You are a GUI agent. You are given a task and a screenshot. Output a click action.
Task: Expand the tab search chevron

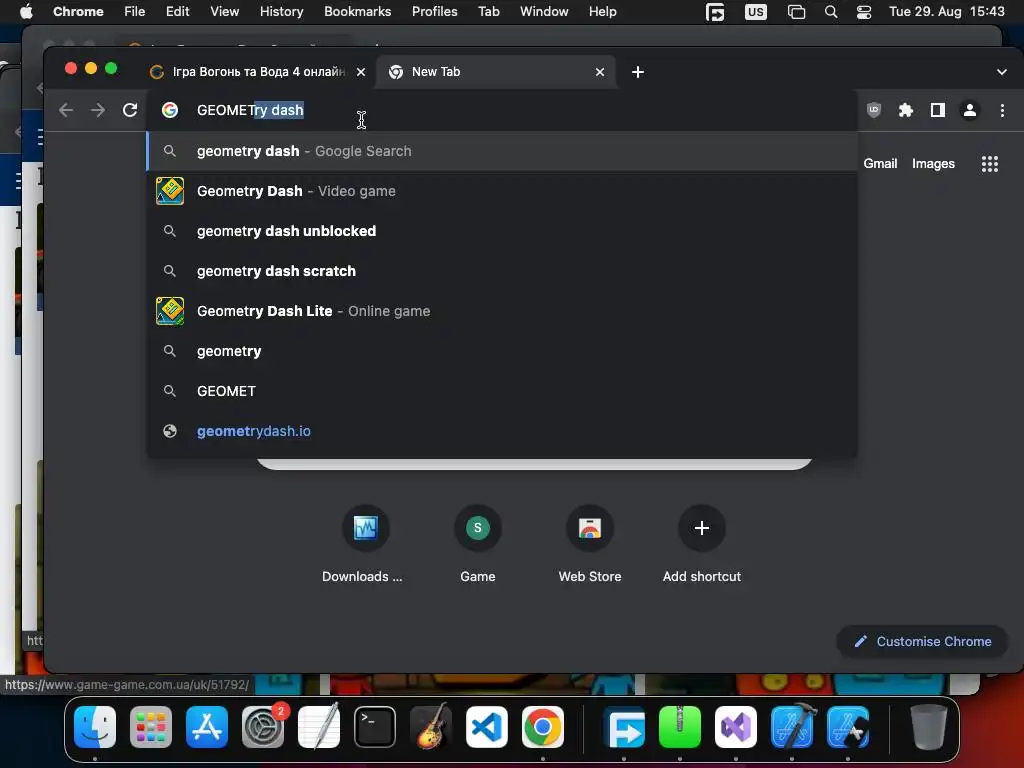(1002, 72)
